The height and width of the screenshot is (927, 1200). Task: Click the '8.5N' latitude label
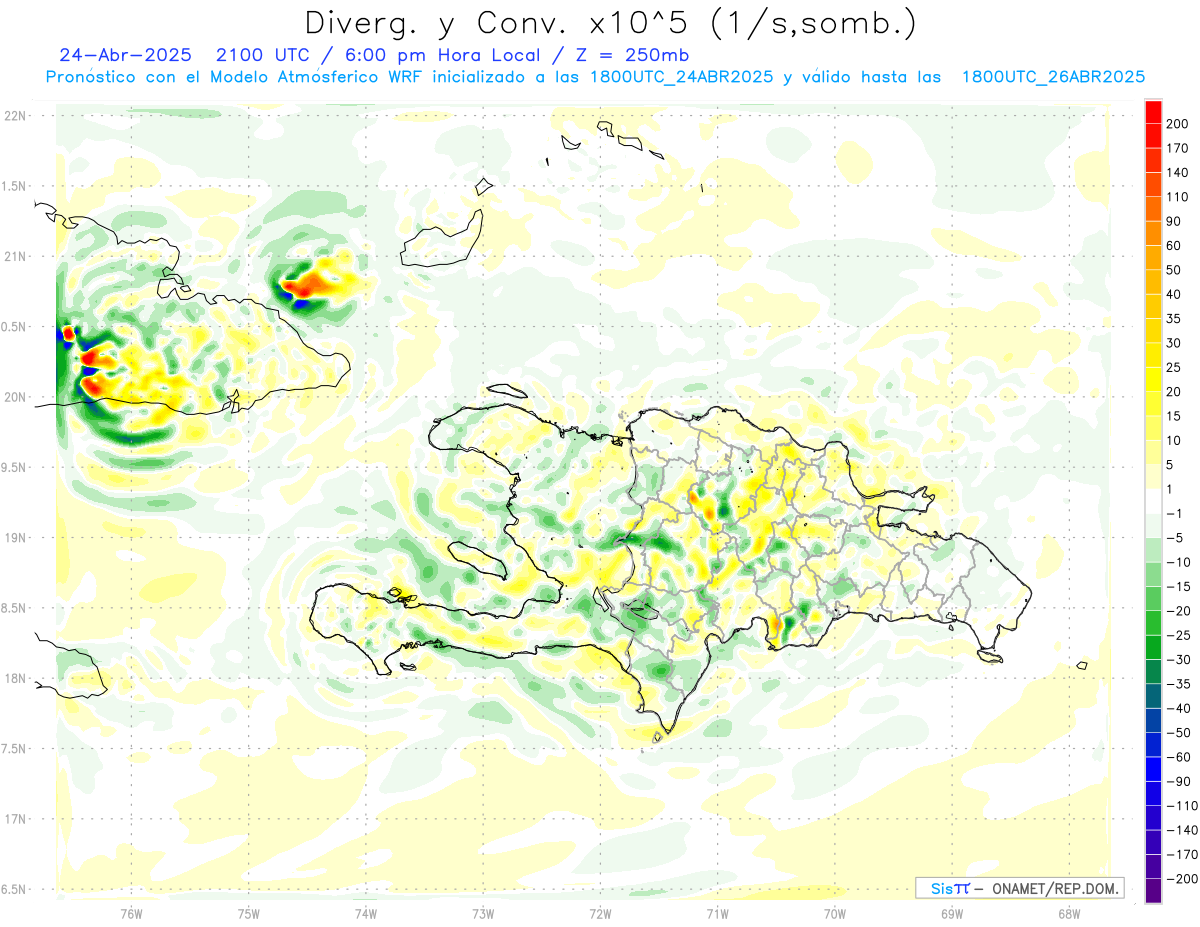[x=15, y=608]
